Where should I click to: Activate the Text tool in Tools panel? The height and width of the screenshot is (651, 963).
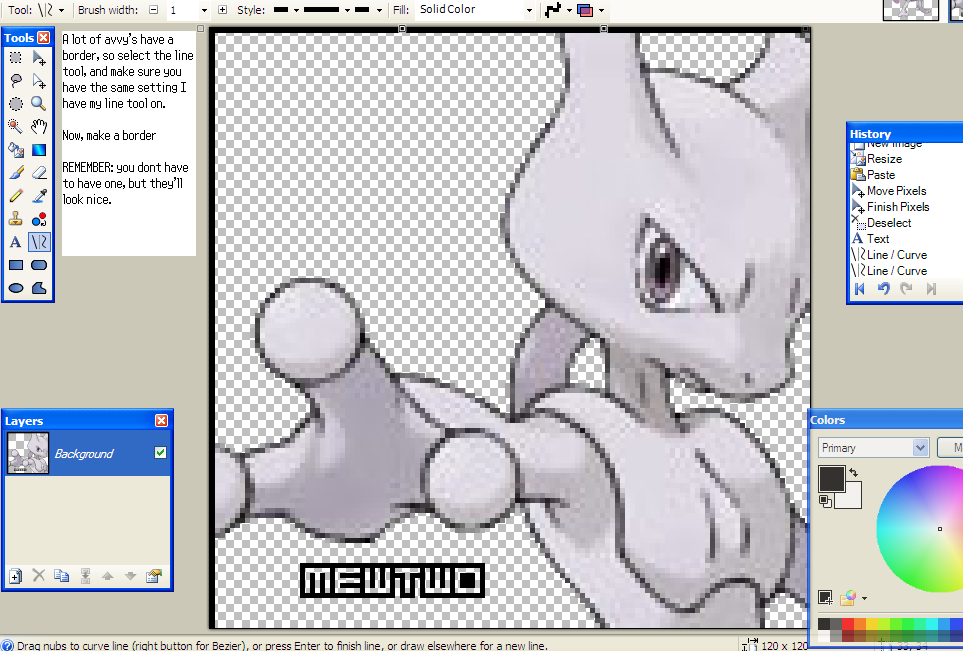click(x=15, y=242)
